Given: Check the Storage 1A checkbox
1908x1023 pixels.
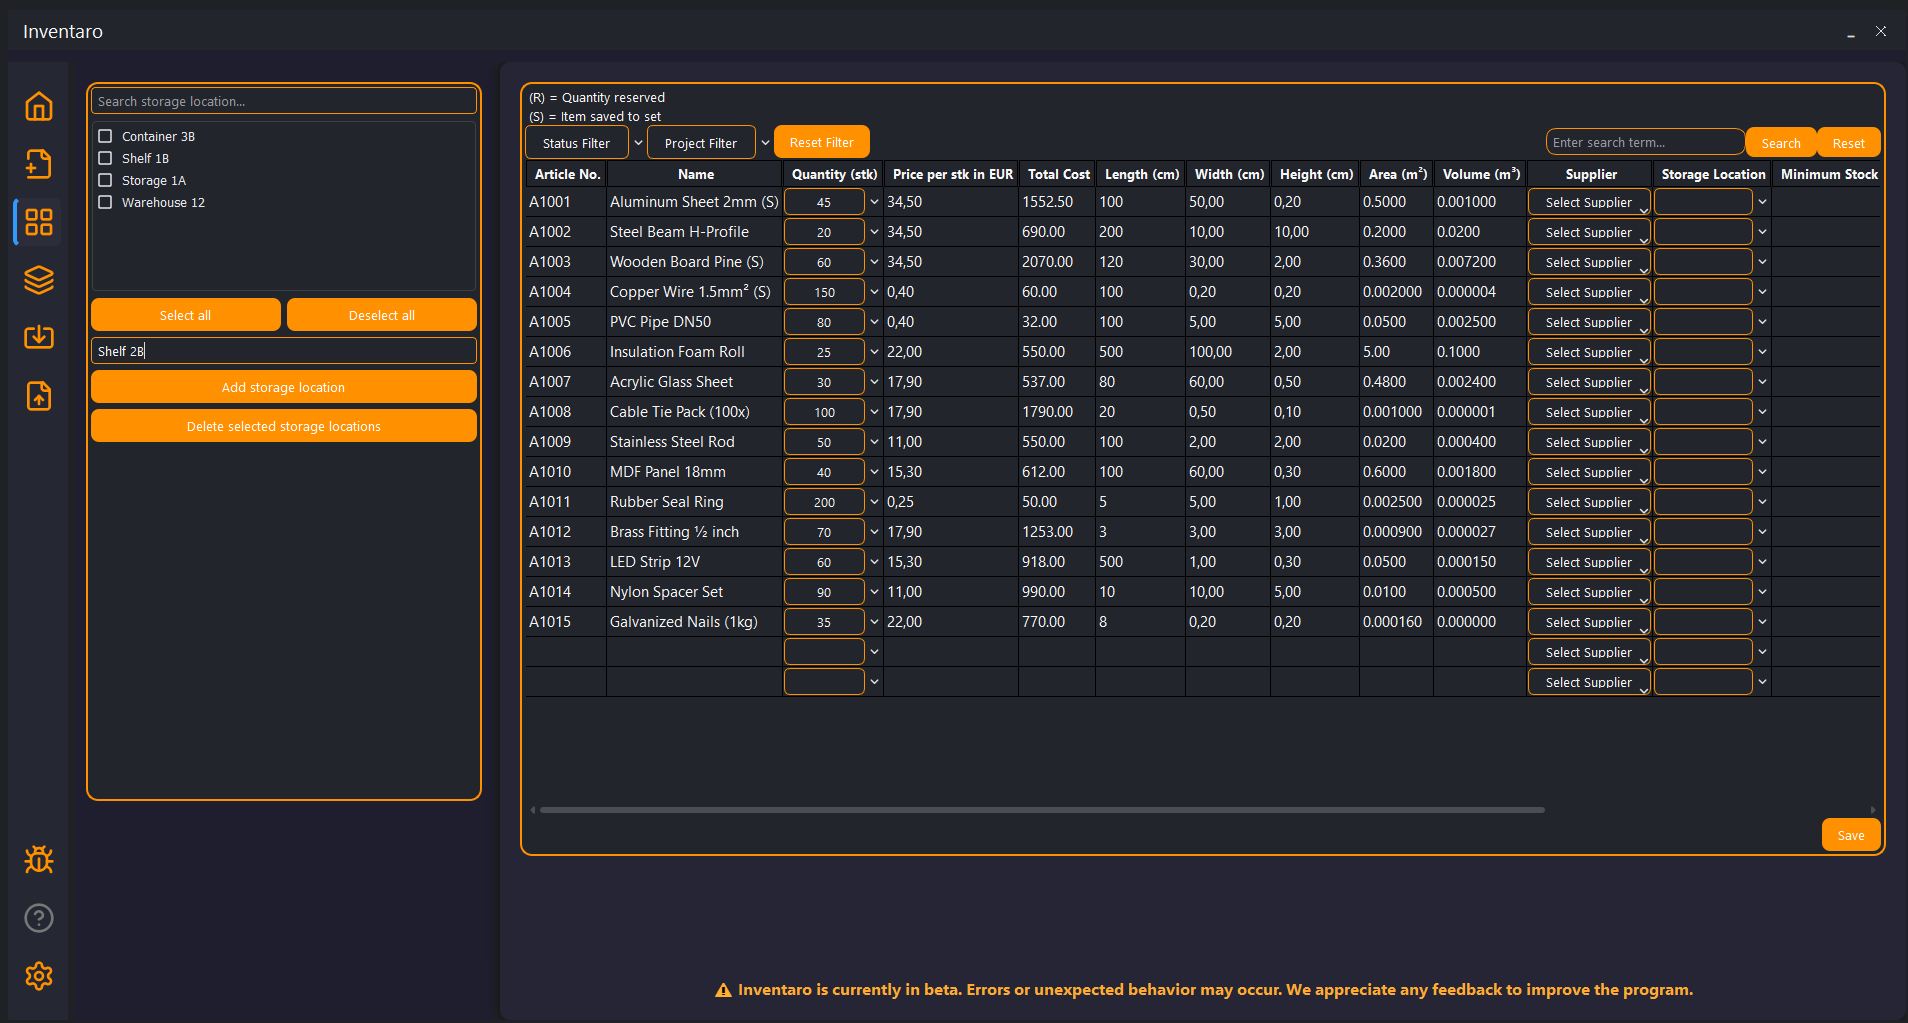Looking at the screenshot, I should 105,180.
